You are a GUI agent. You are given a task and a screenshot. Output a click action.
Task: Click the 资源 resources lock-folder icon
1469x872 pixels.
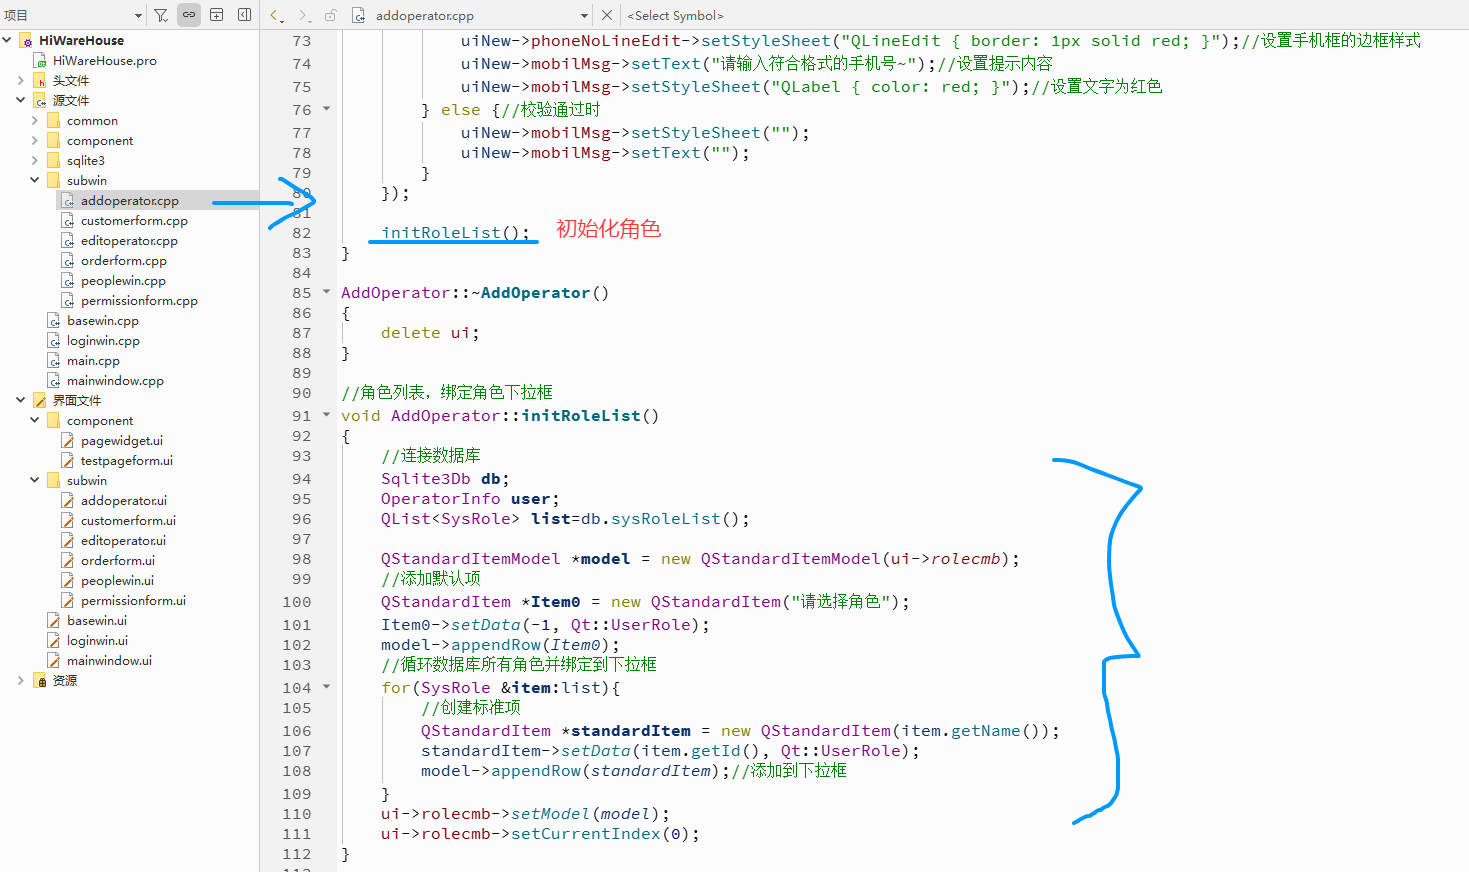point(40,680)
